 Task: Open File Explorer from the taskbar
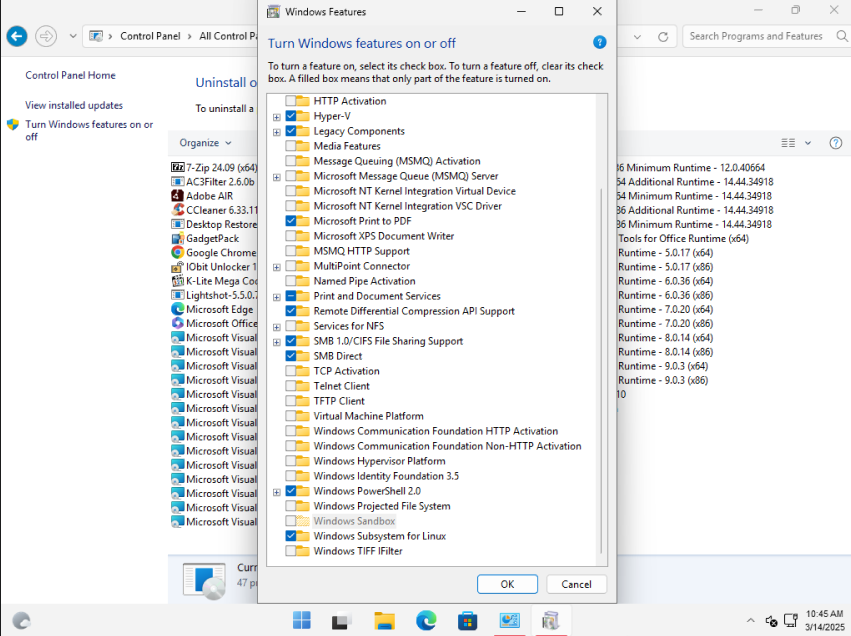384,620
